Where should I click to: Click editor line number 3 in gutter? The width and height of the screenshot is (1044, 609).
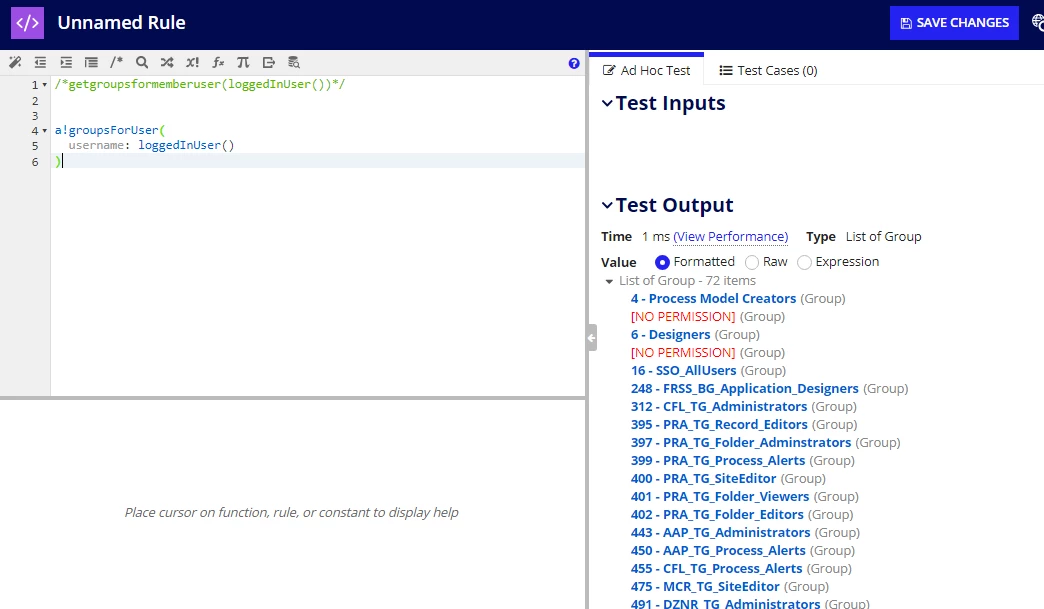35,116
